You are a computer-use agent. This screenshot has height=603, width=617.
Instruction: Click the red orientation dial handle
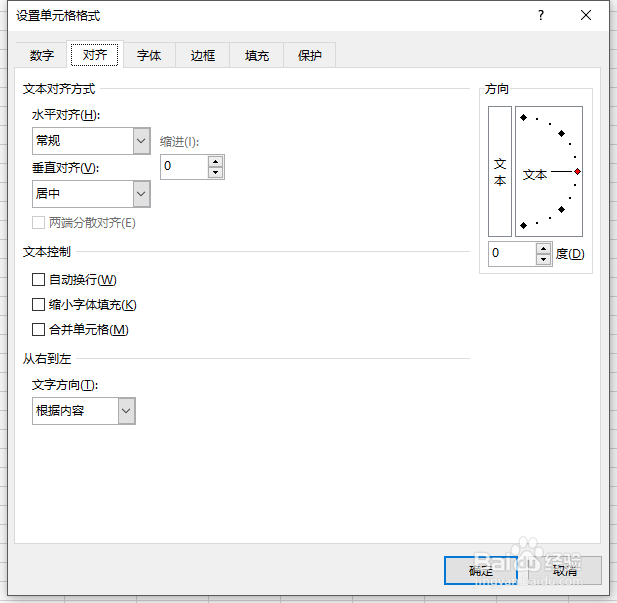[x=577, y=172]
